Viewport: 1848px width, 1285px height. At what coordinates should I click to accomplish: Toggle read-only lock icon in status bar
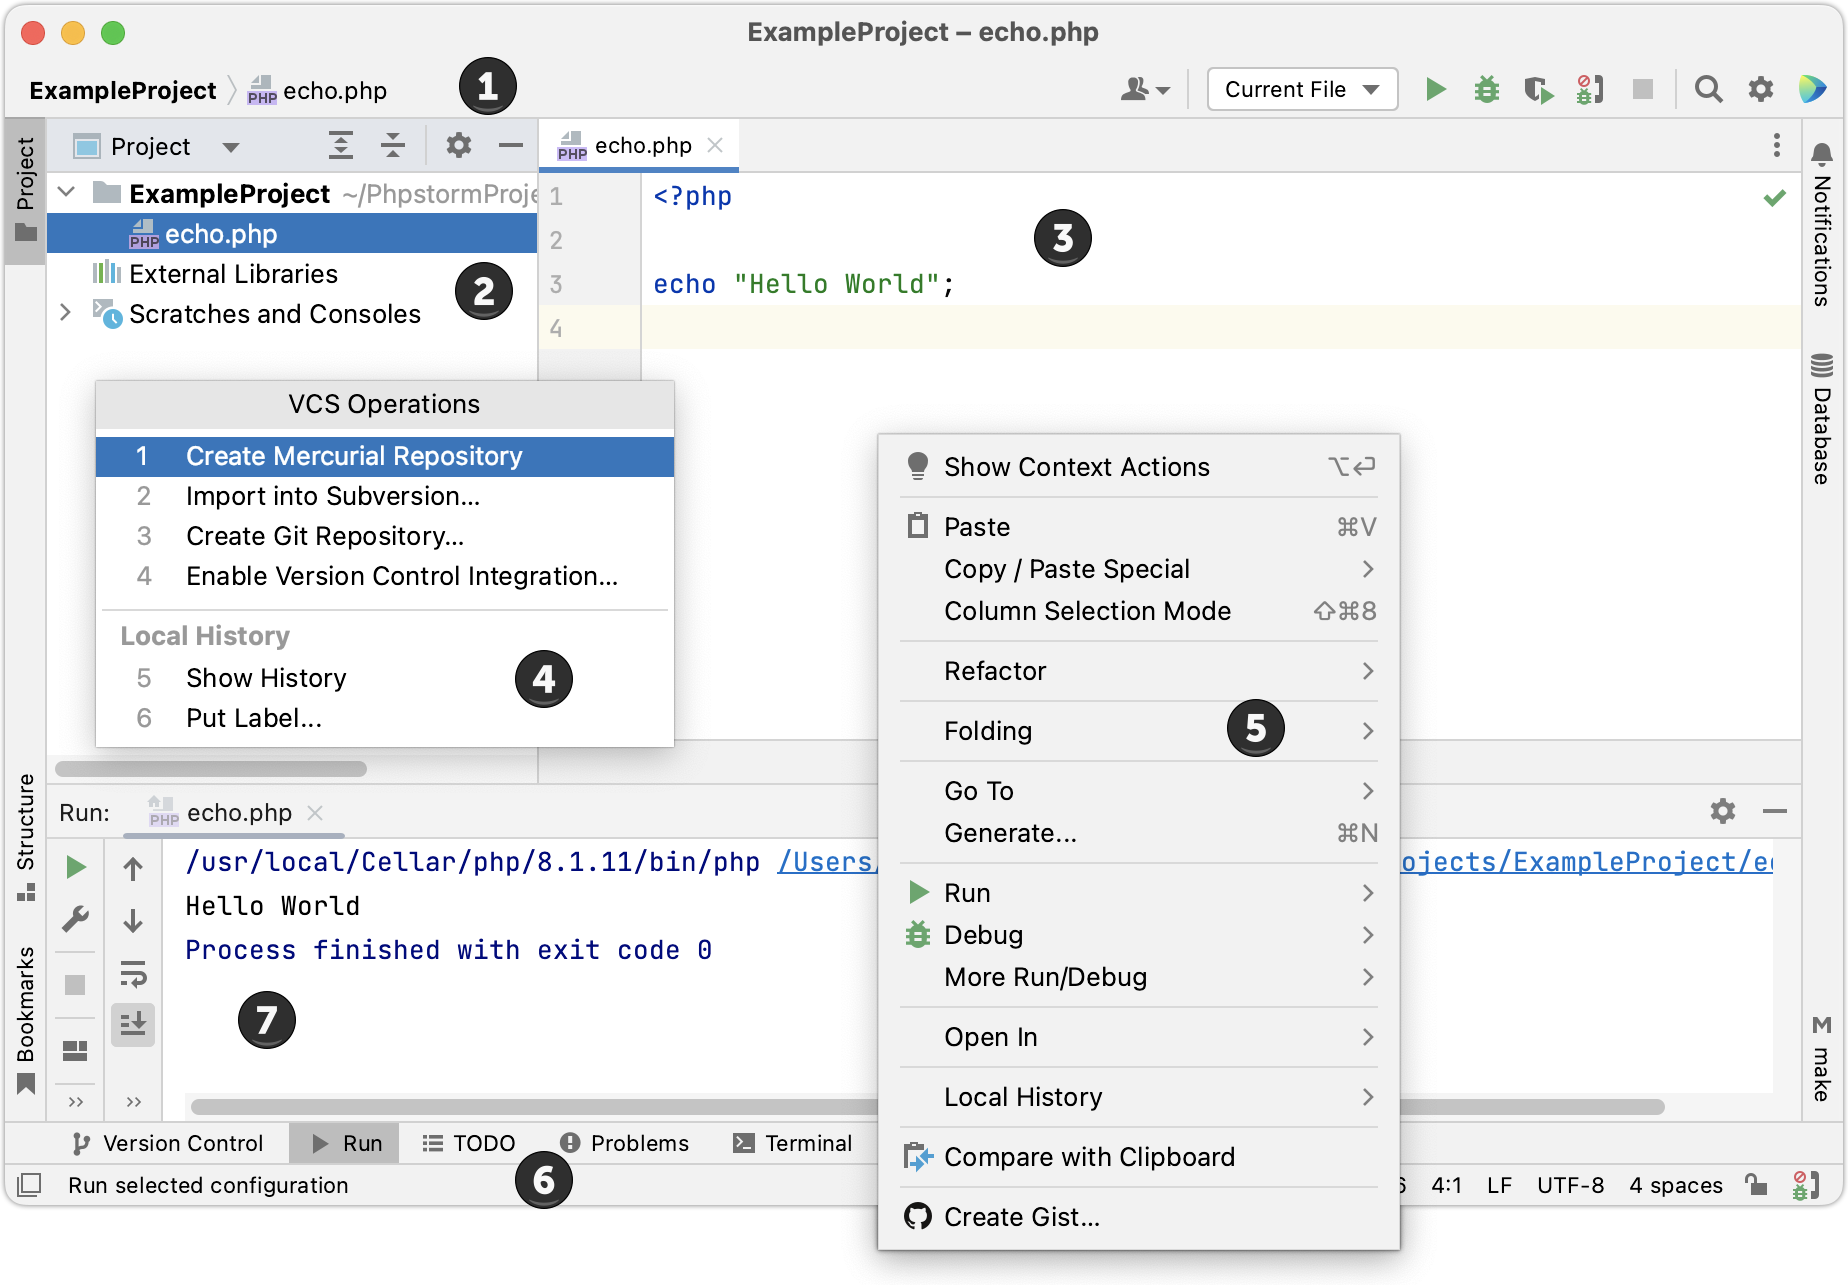tap(1755, 1185)
